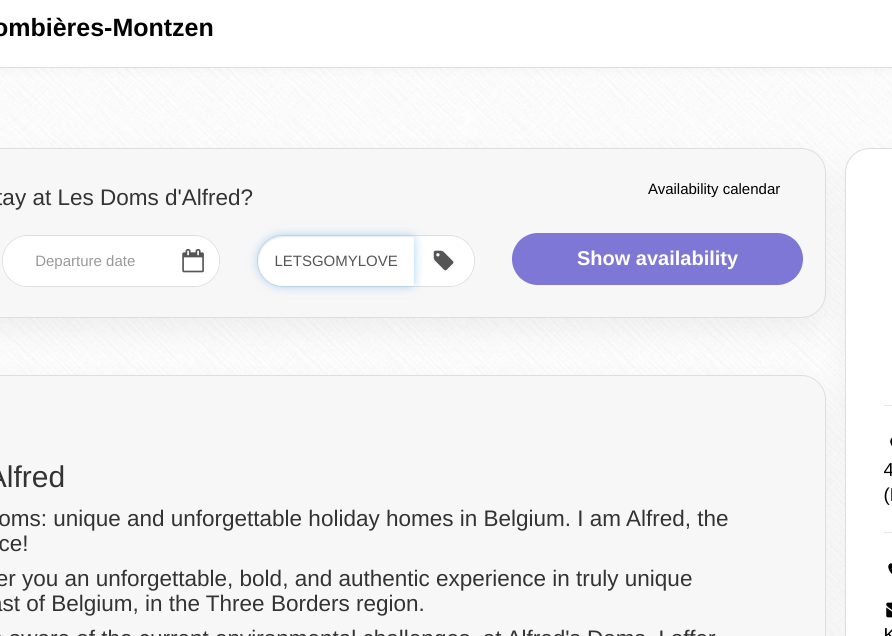Click the envelope icon at right edge
The height and width of the screenshot is (636, 892).
[888, 609]
